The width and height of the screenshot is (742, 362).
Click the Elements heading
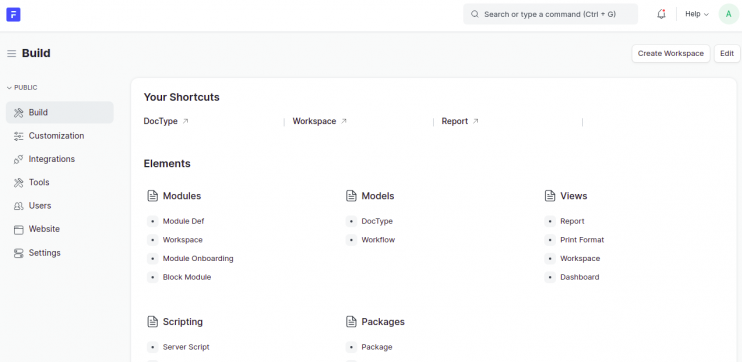pos(167,164)
